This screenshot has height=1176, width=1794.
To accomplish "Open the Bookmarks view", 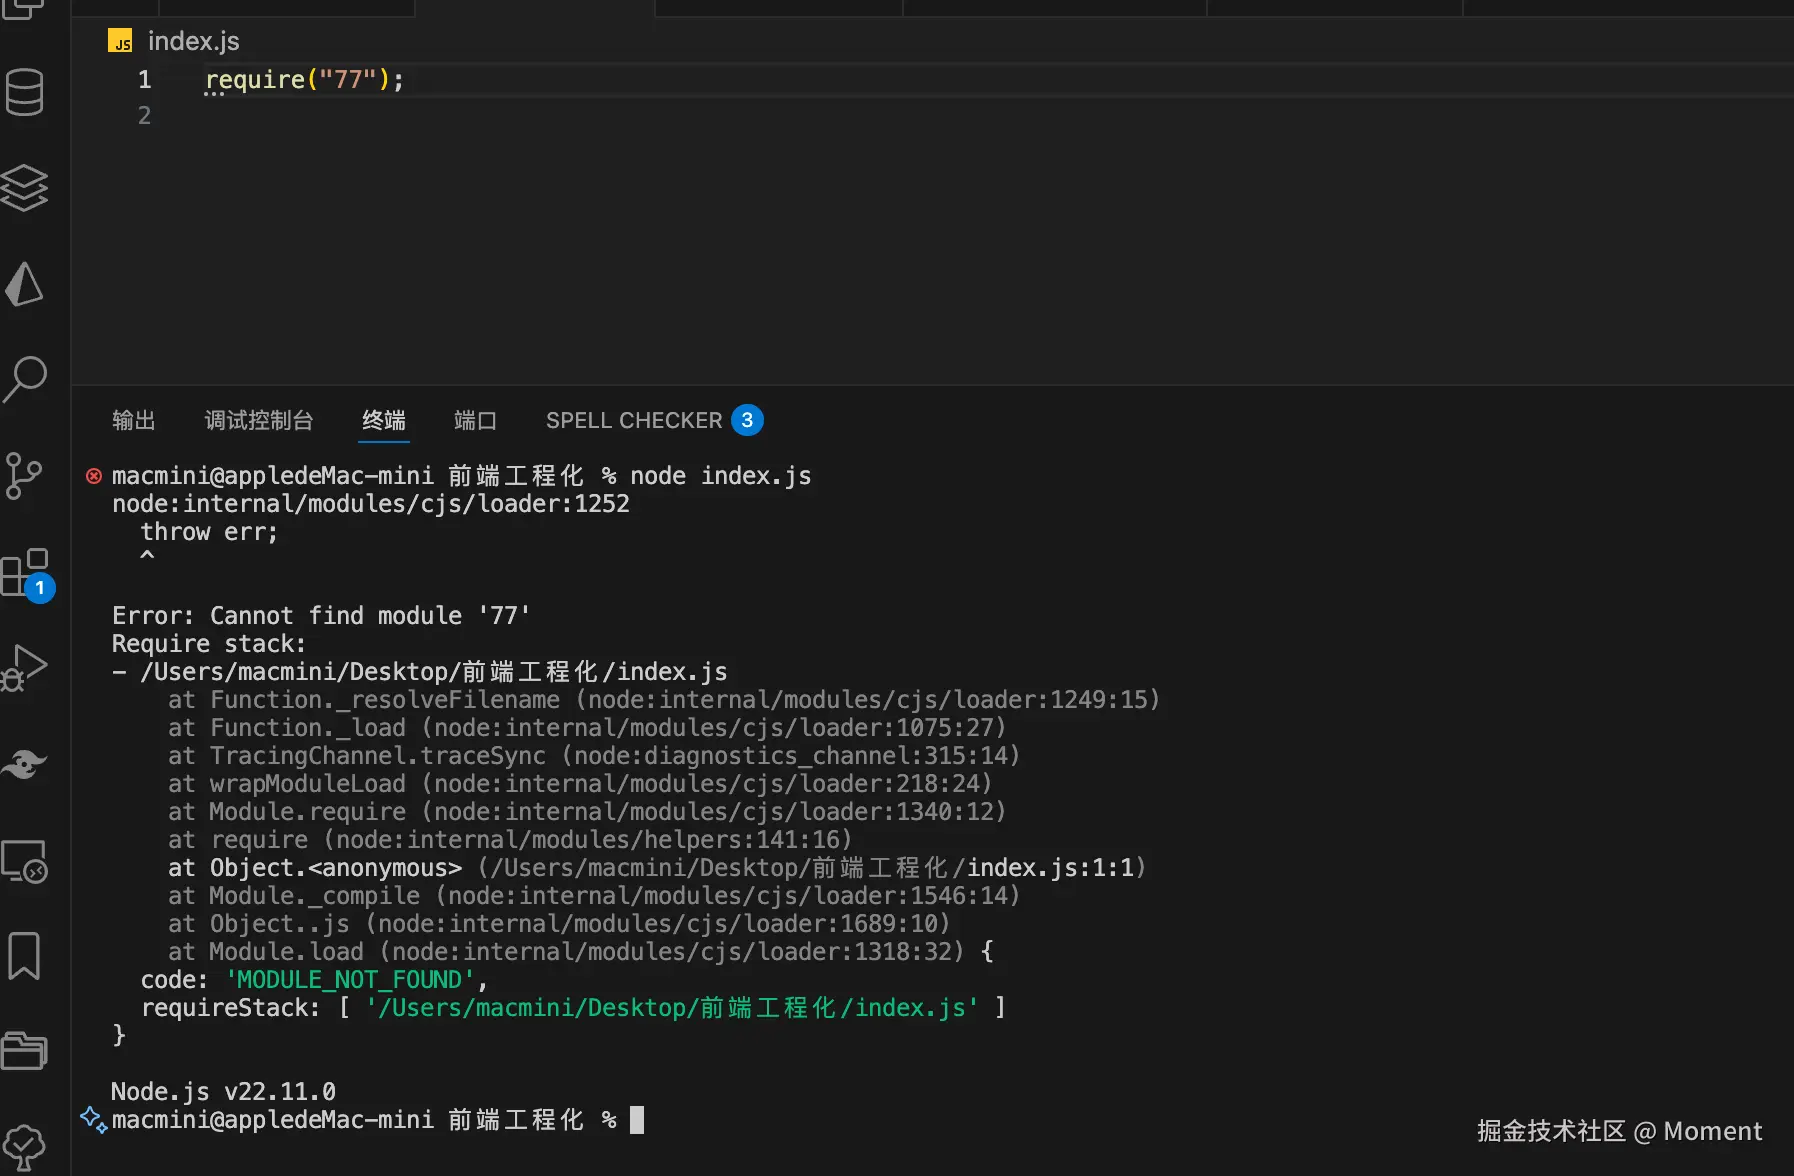I will point(25,956).
